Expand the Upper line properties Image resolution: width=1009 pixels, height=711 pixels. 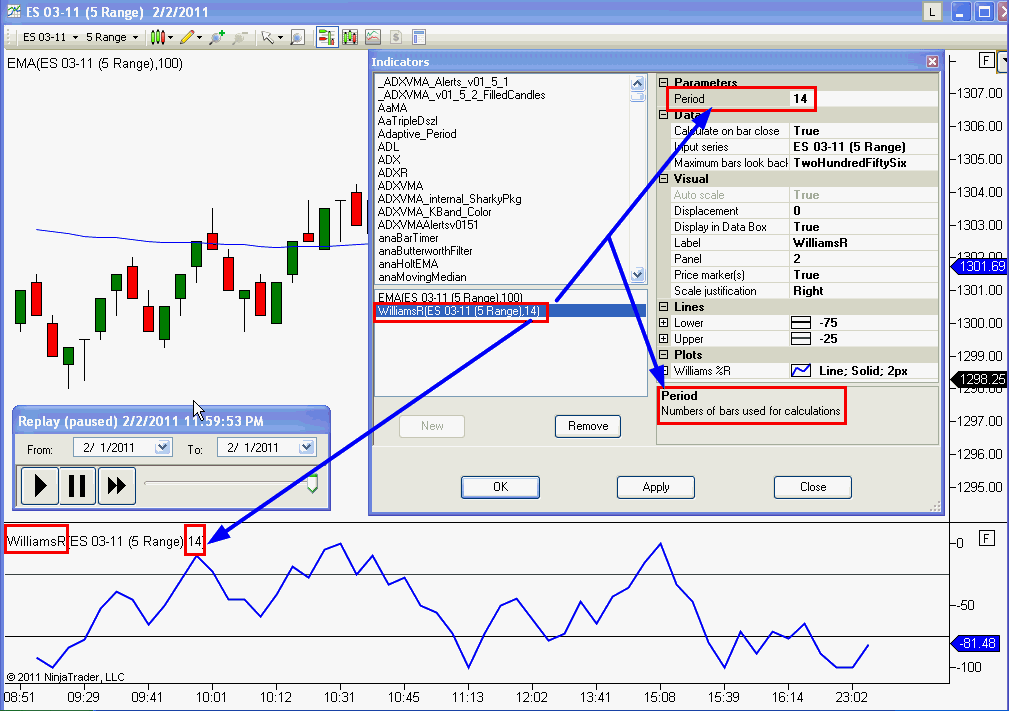(663, 338)
